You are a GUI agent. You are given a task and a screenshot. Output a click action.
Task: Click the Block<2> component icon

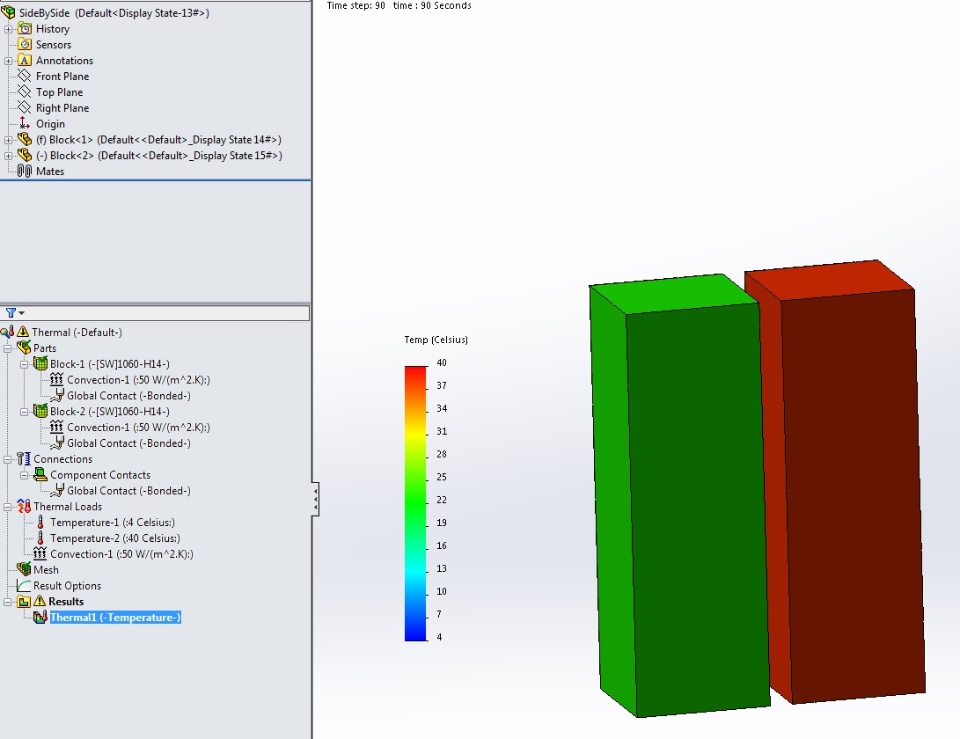click(24, 155)
